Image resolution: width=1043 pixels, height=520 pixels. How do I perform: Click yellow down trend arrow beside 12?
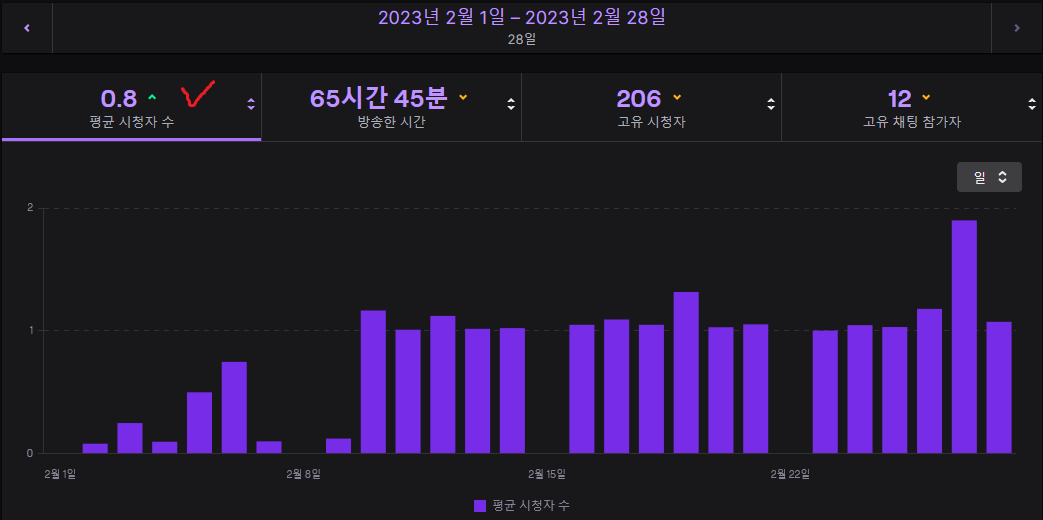[926, 98]
